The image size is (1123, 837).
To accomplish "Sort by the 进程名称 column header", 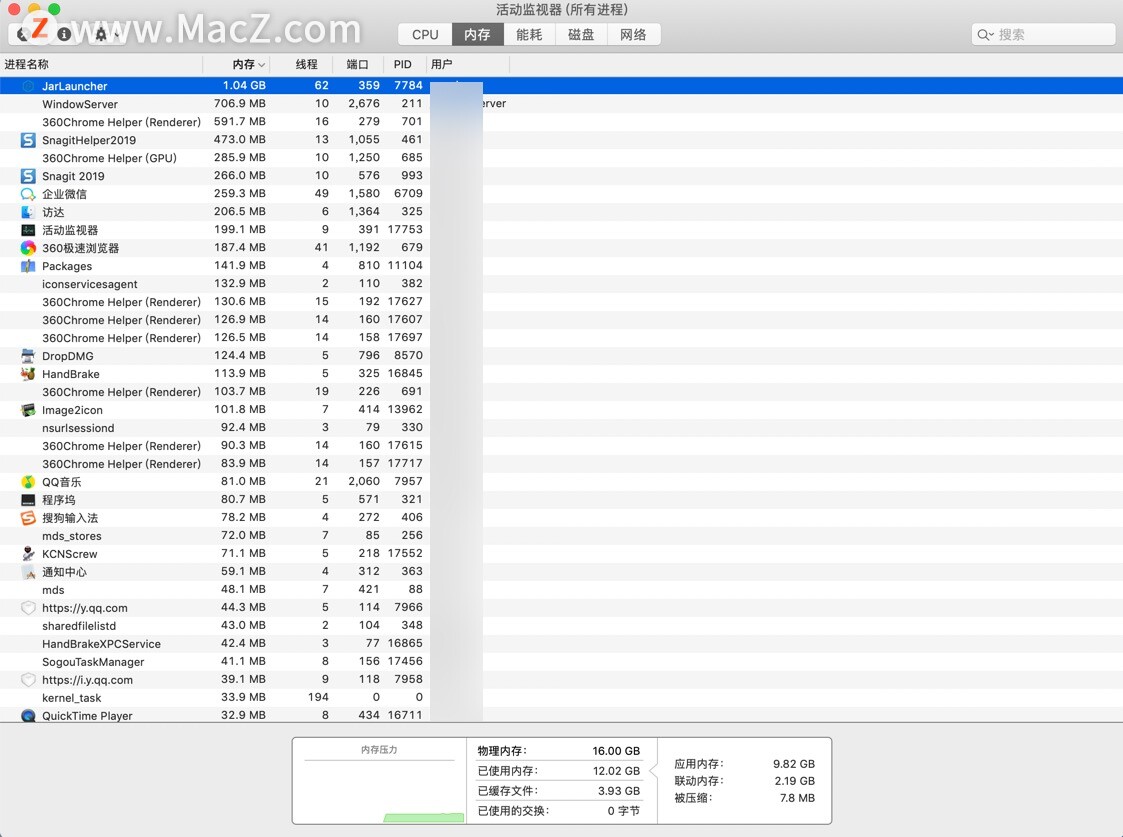I will [101, 64].
